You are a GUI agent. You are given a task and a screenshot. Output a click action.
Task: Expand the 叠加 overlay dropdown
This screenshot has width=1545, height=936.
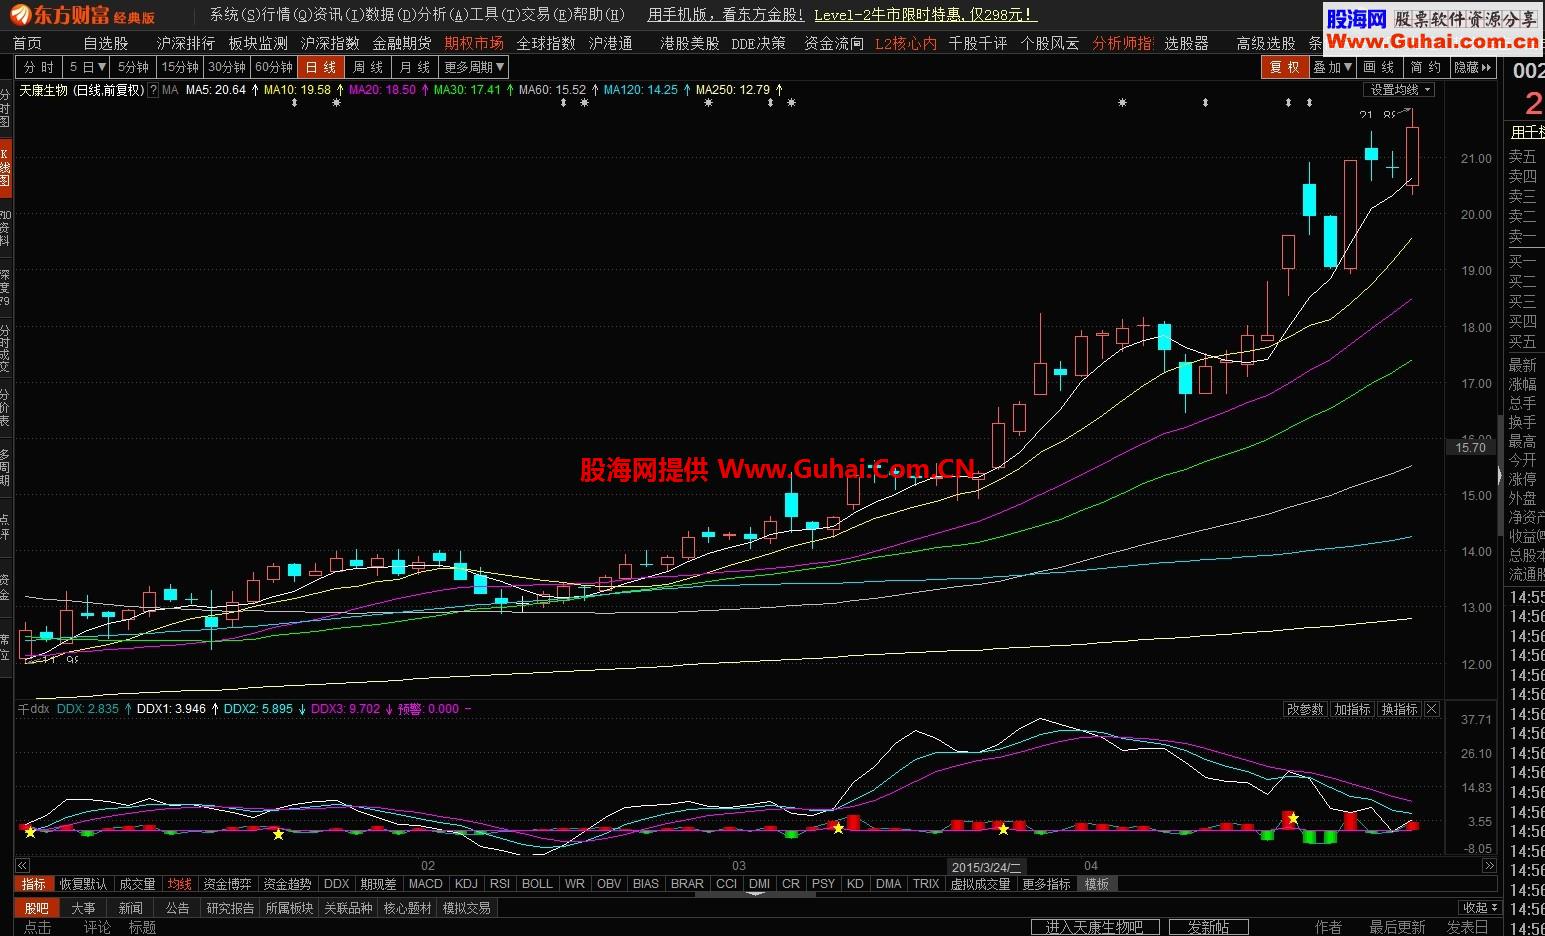tap(1331, 67)
